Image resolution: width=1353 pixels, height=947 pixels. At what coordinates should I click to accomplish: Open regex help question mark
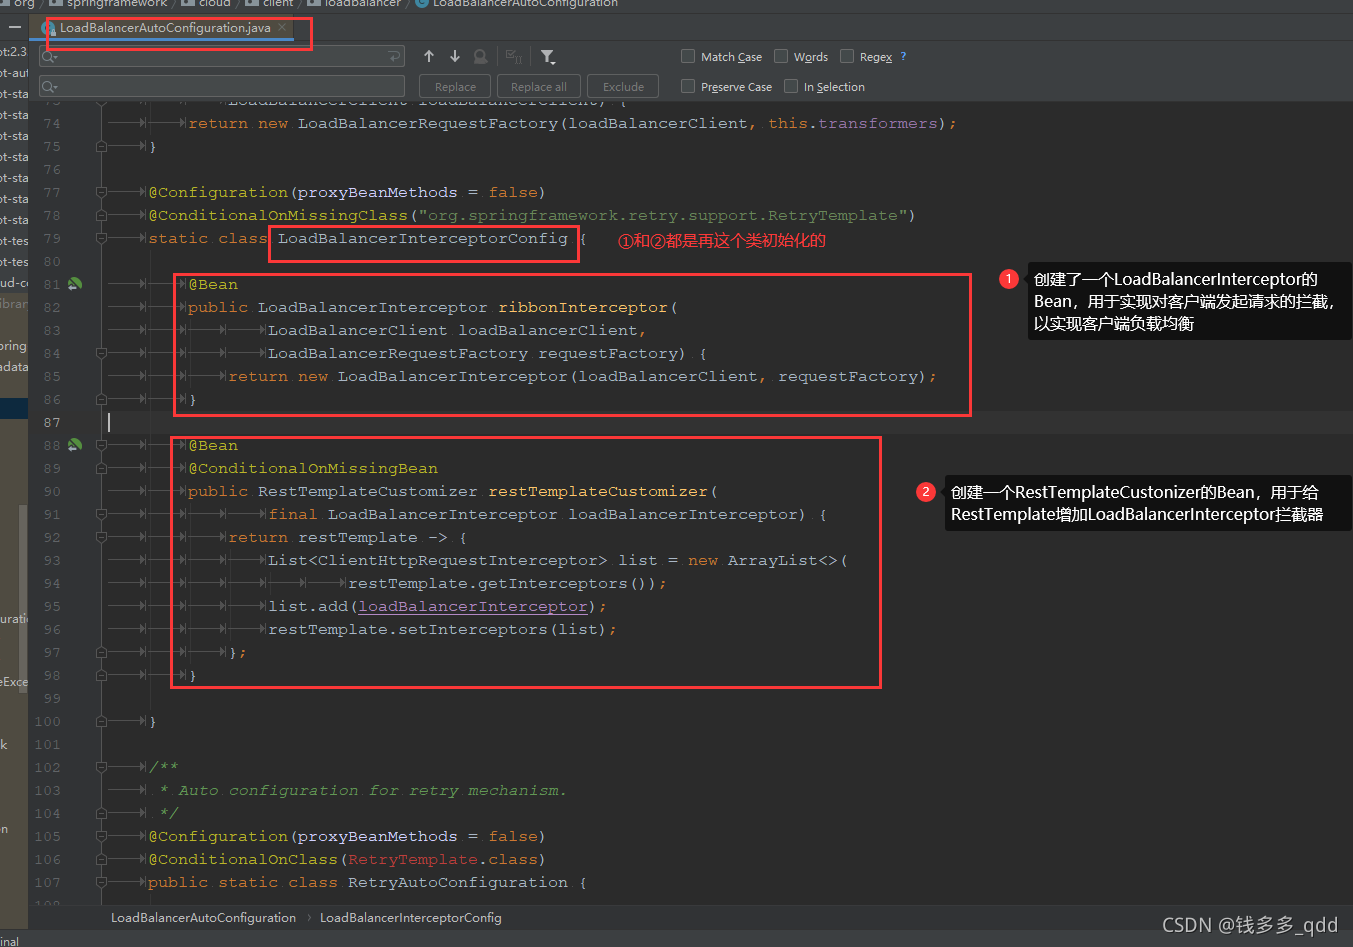[903, 56]
